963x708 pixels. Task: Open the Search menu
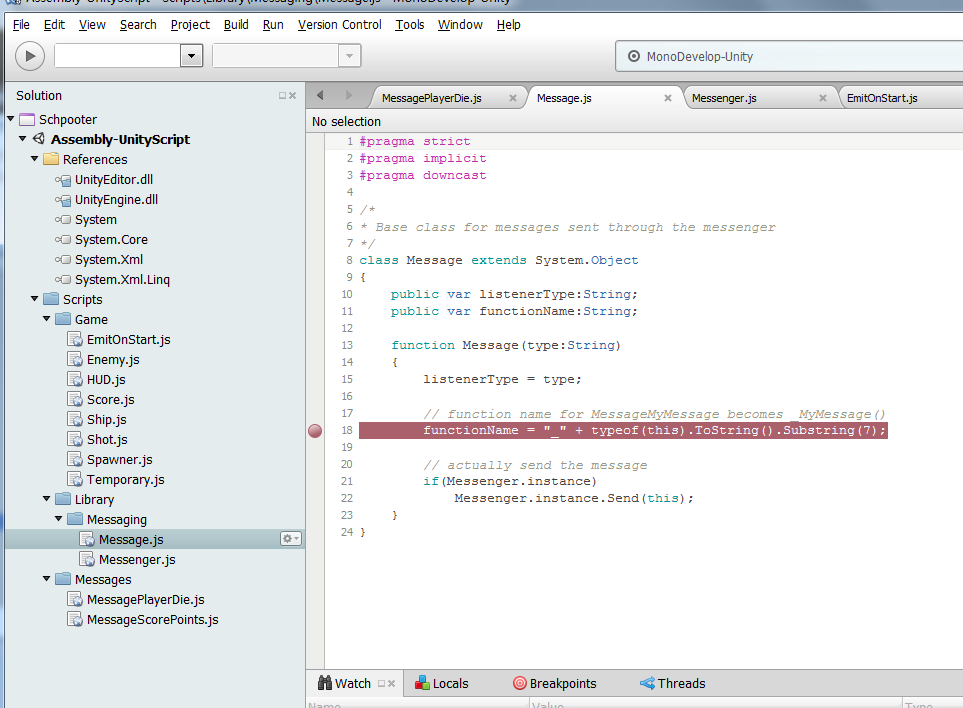point(138,25)
